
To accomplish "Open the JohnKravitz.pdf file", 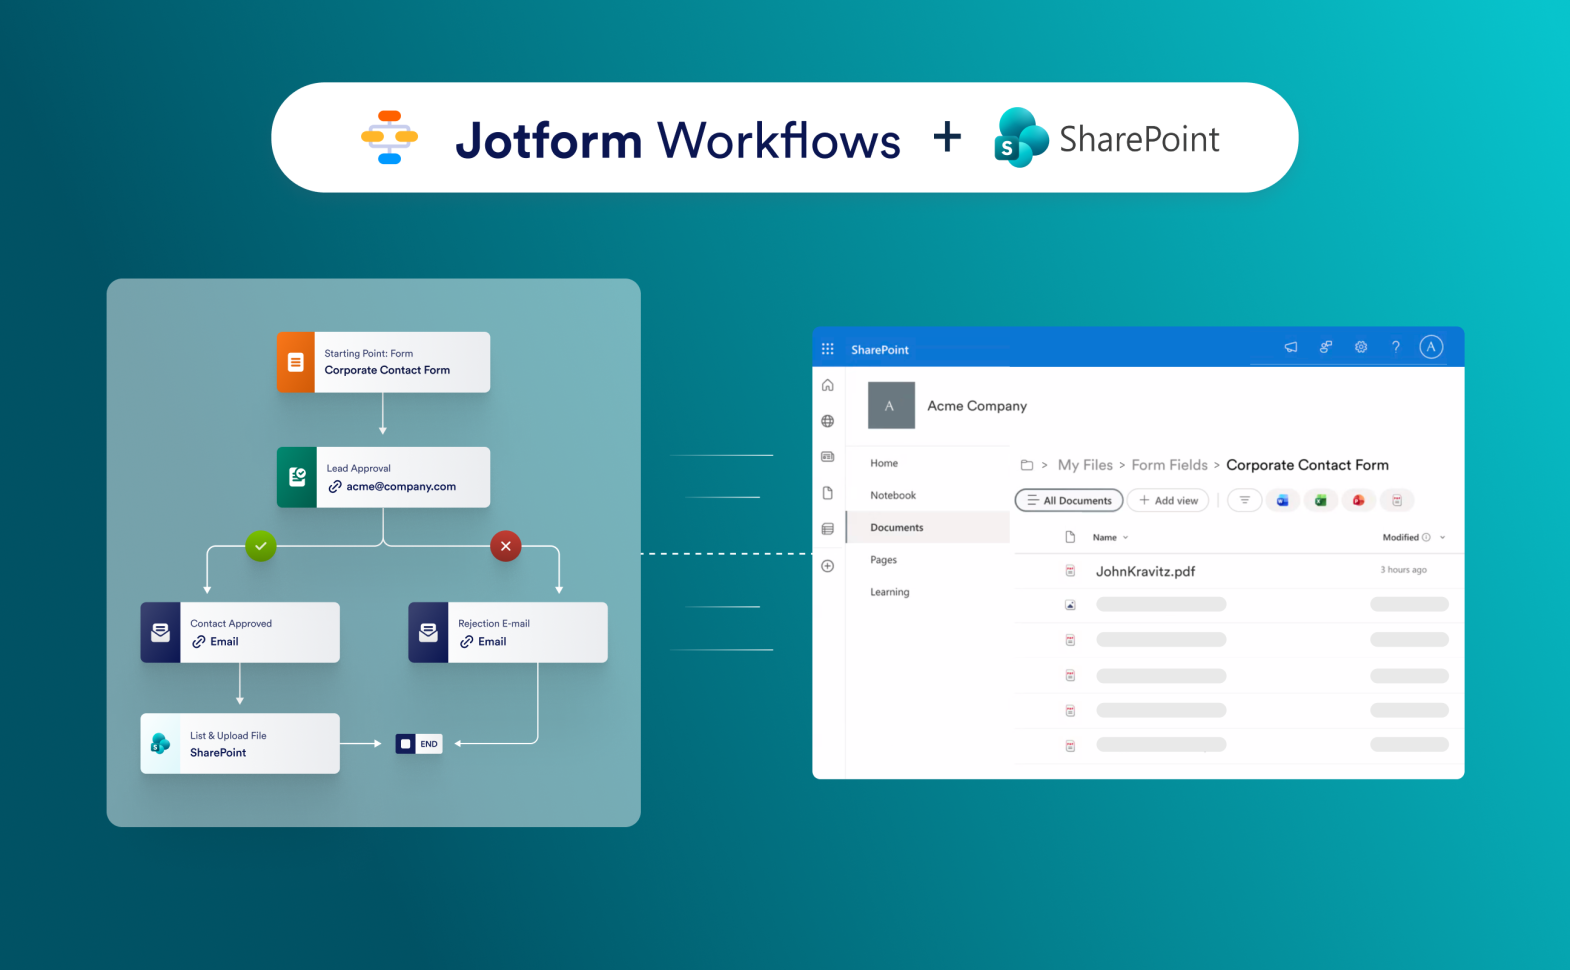I will click(x=1145, y=571).
